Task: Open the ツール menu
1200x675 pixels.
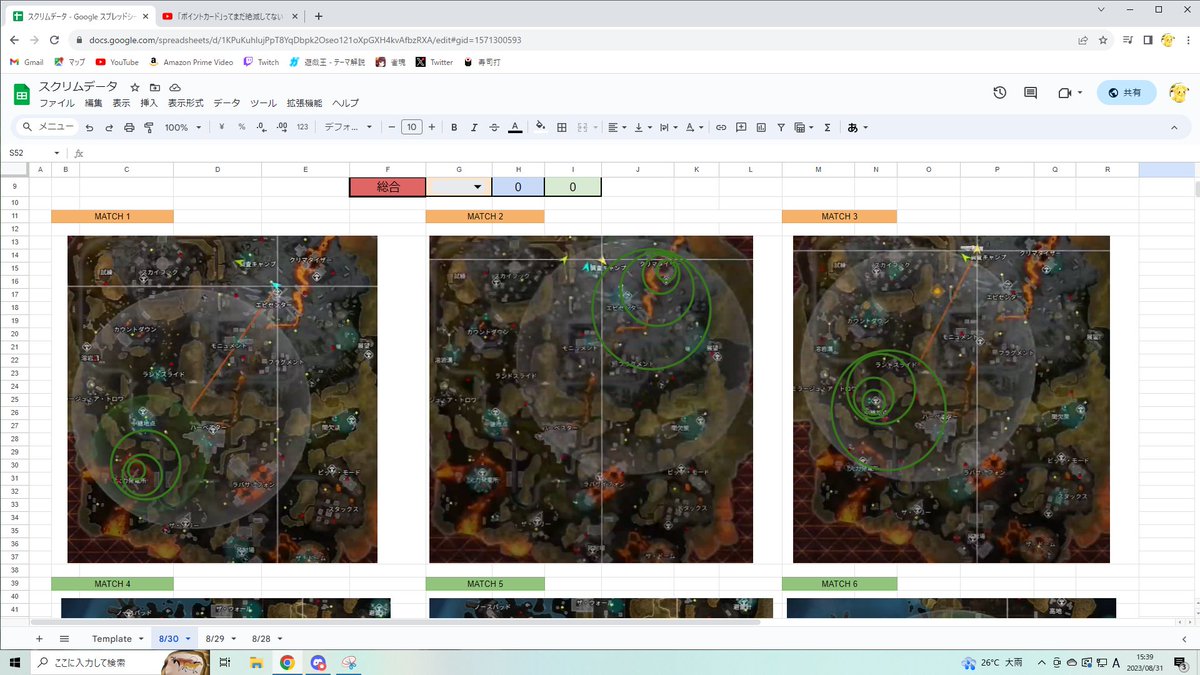Action: pos(263,103)
